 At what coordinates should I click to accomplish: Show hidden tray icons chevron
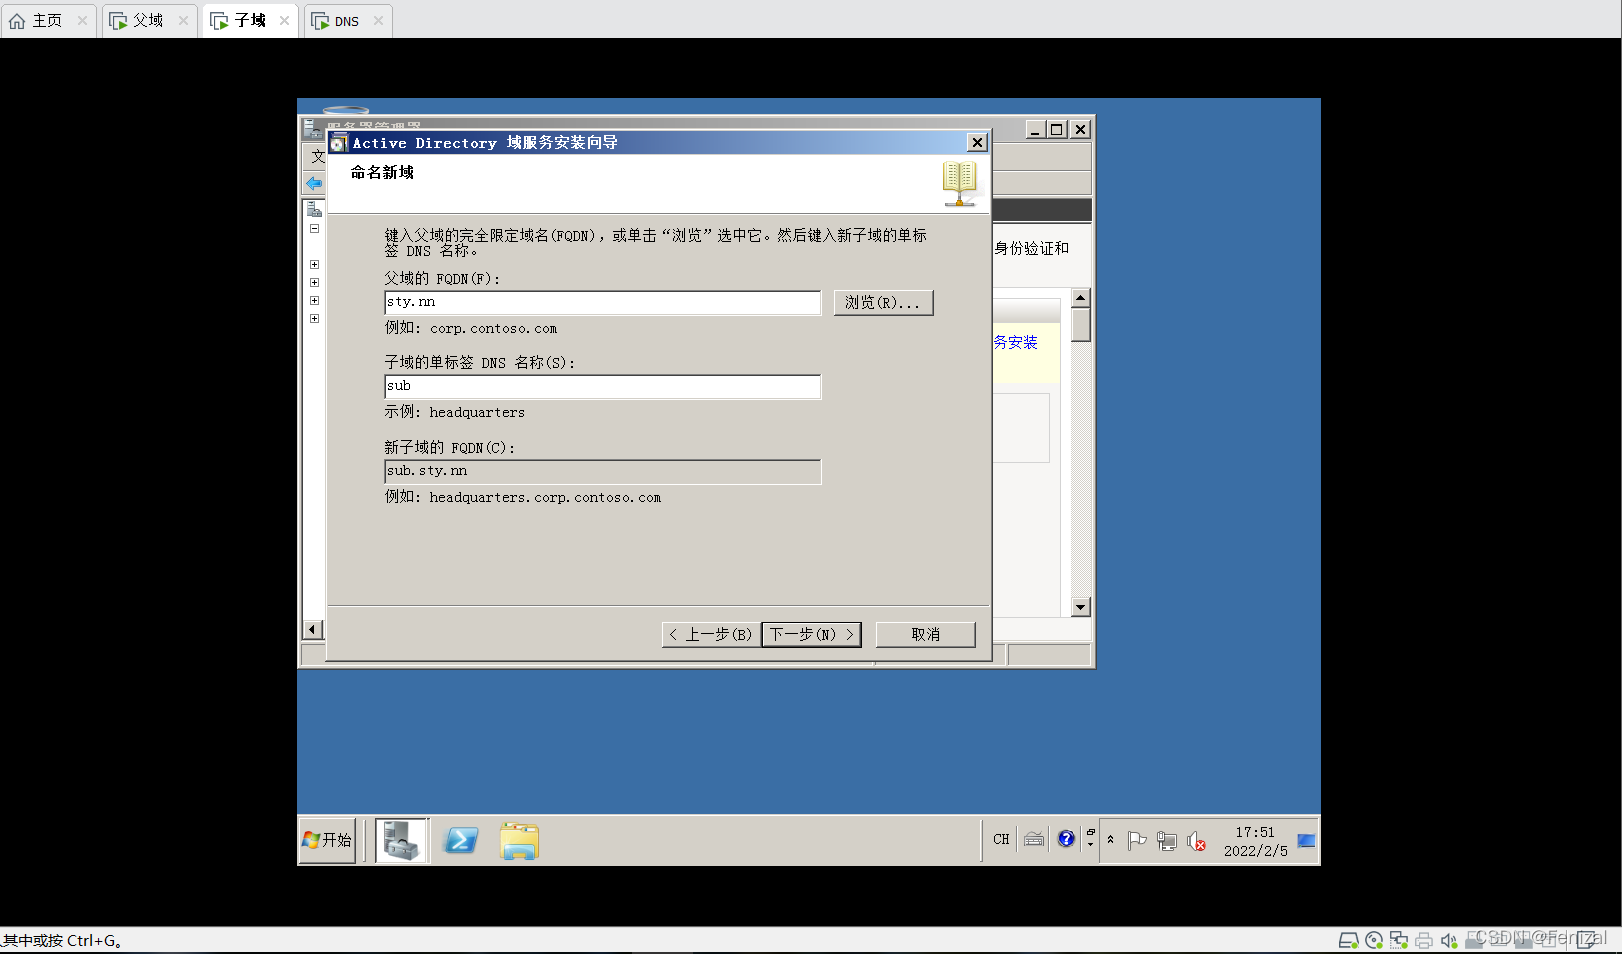[x=1110, y=840]
